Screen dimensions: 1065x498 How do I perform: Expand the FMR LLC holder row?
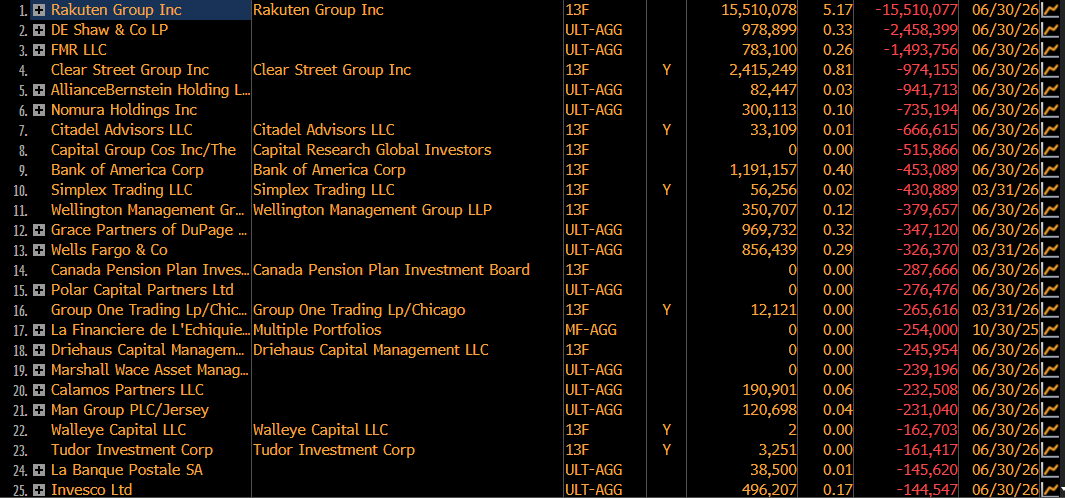click(39, 50)
